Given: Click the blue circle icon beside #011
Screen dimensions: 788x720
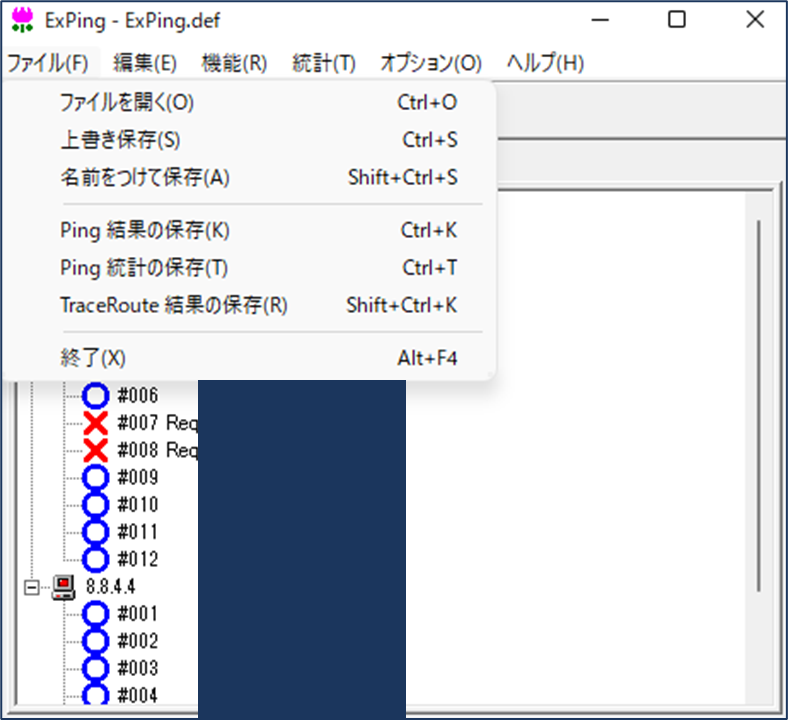Looking at the screenshot, I should tap(95, 532).
